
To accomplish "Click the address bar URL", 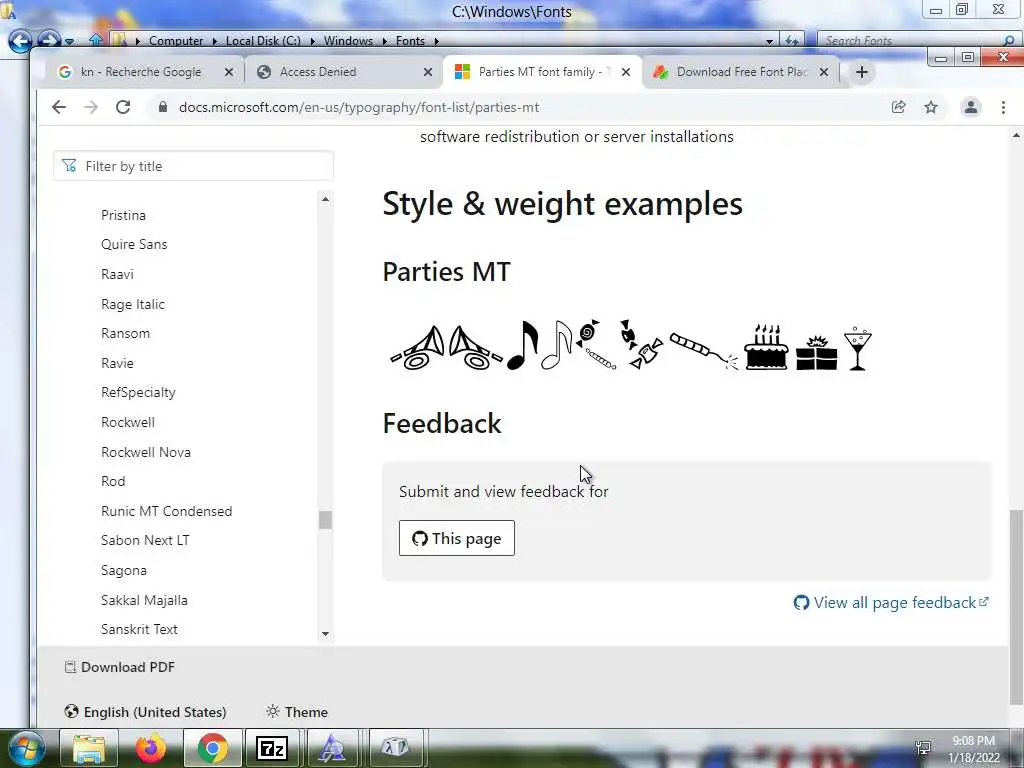I will [x=359, y=107].
